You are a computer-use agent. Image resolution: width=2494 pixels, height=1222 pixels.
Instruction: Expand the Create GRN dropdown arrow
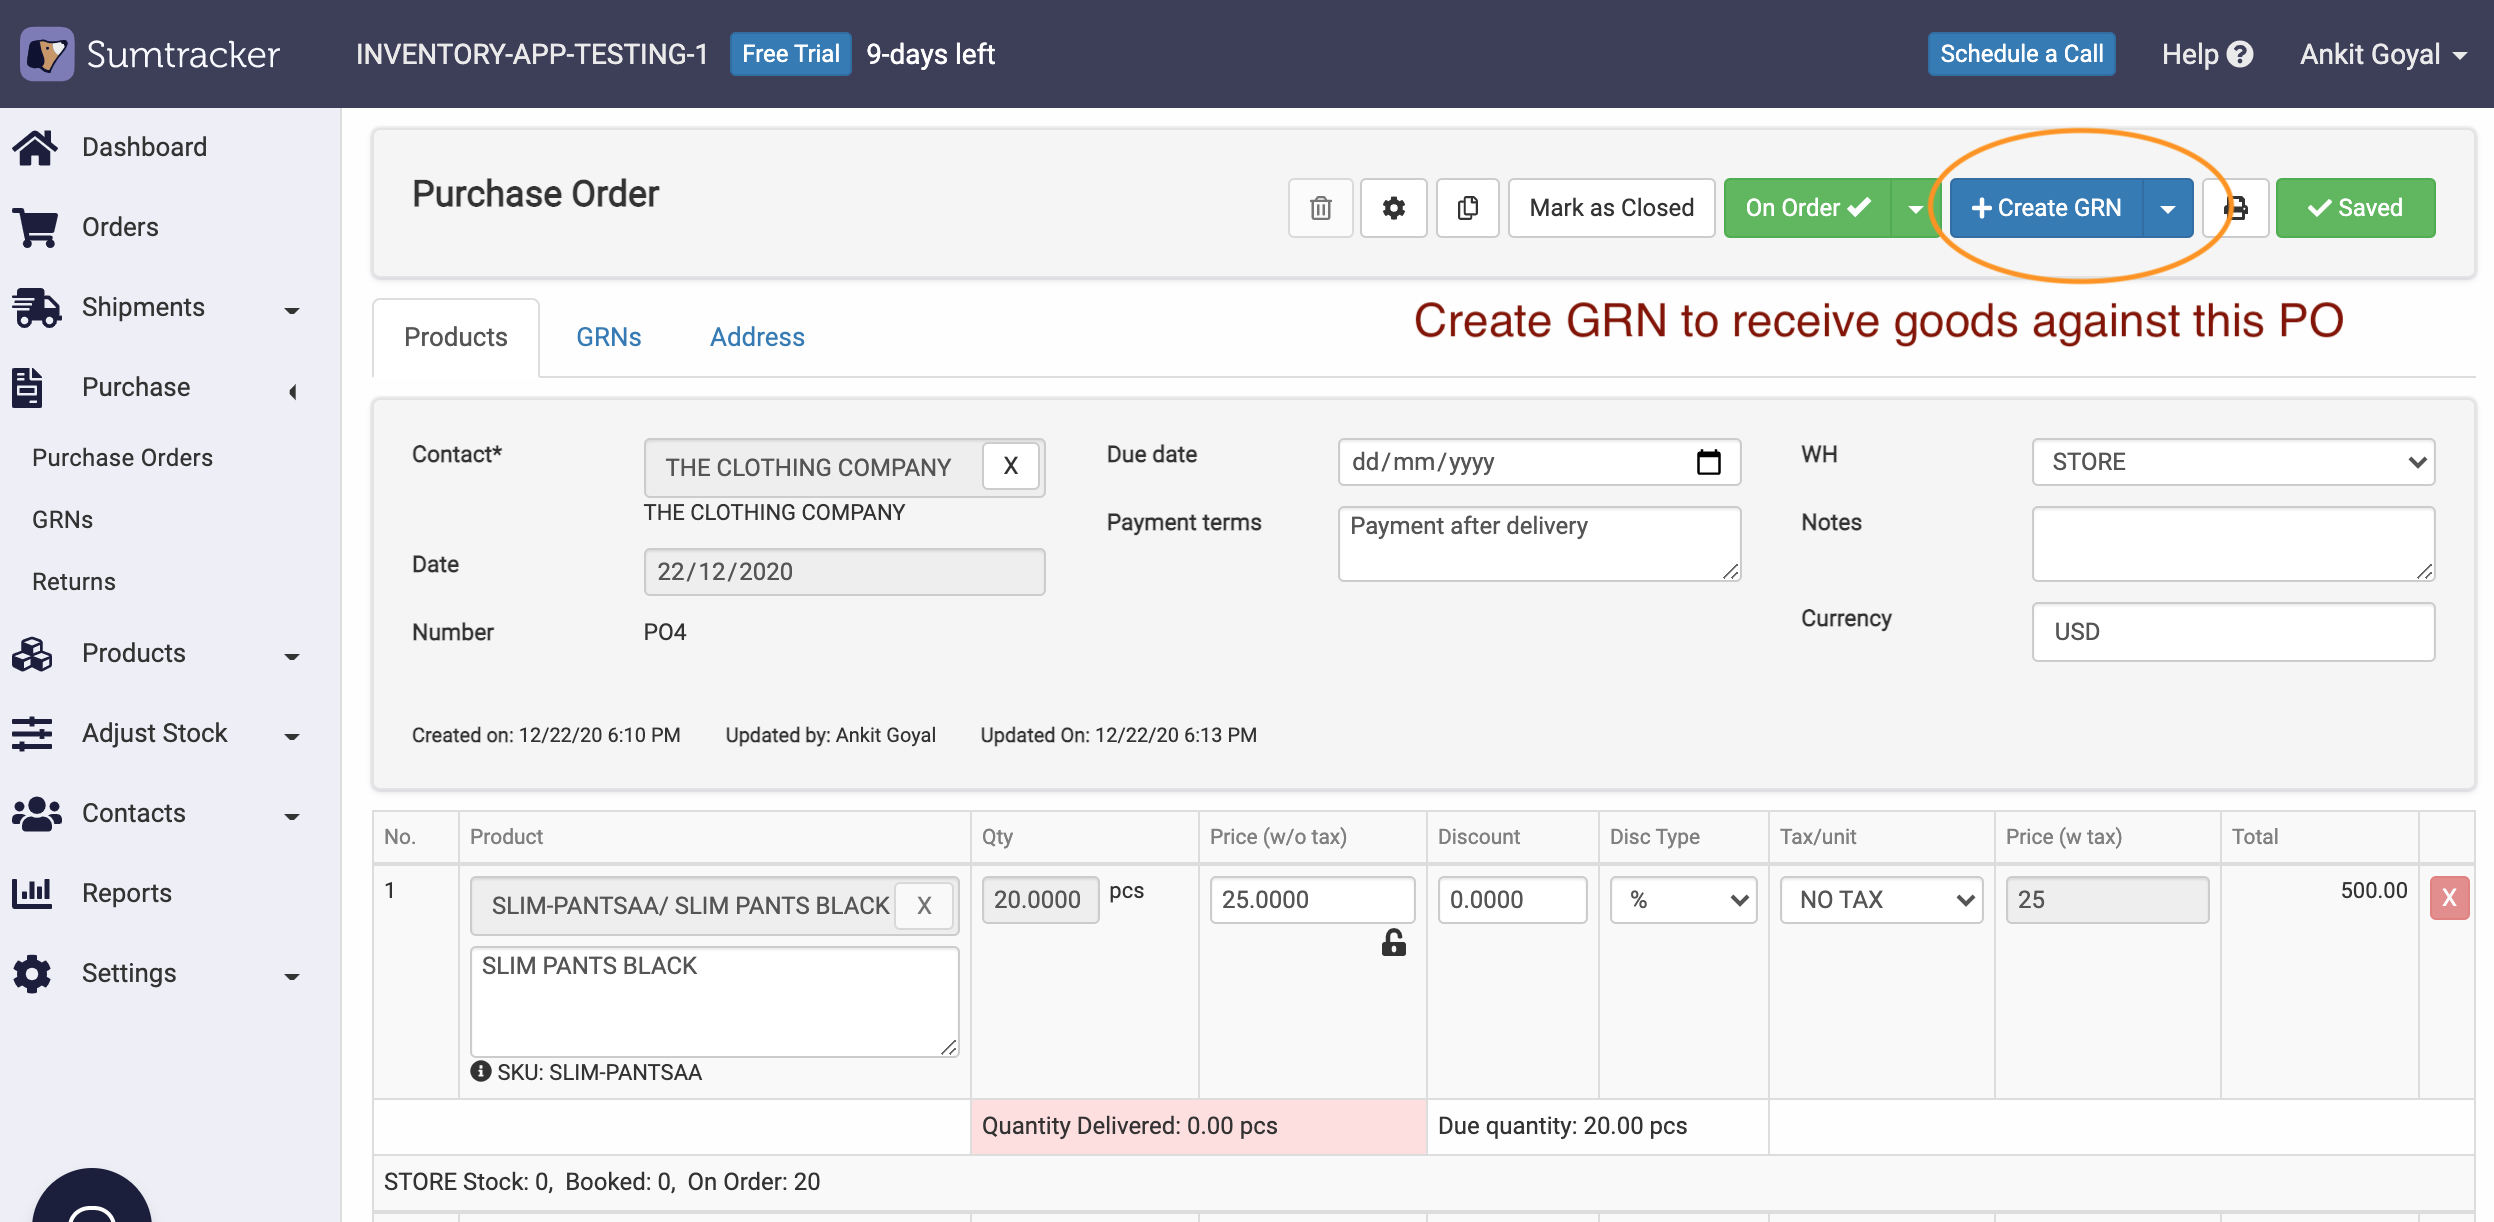2168,208
